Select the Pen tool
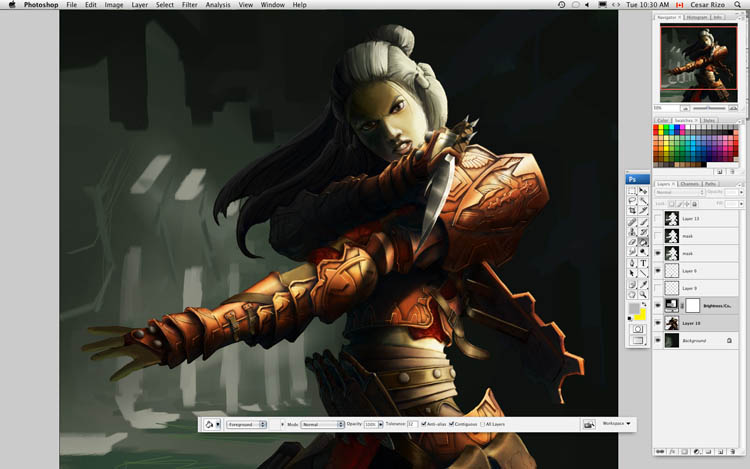Screen dimensions: 750x469 tap(632, 263)
